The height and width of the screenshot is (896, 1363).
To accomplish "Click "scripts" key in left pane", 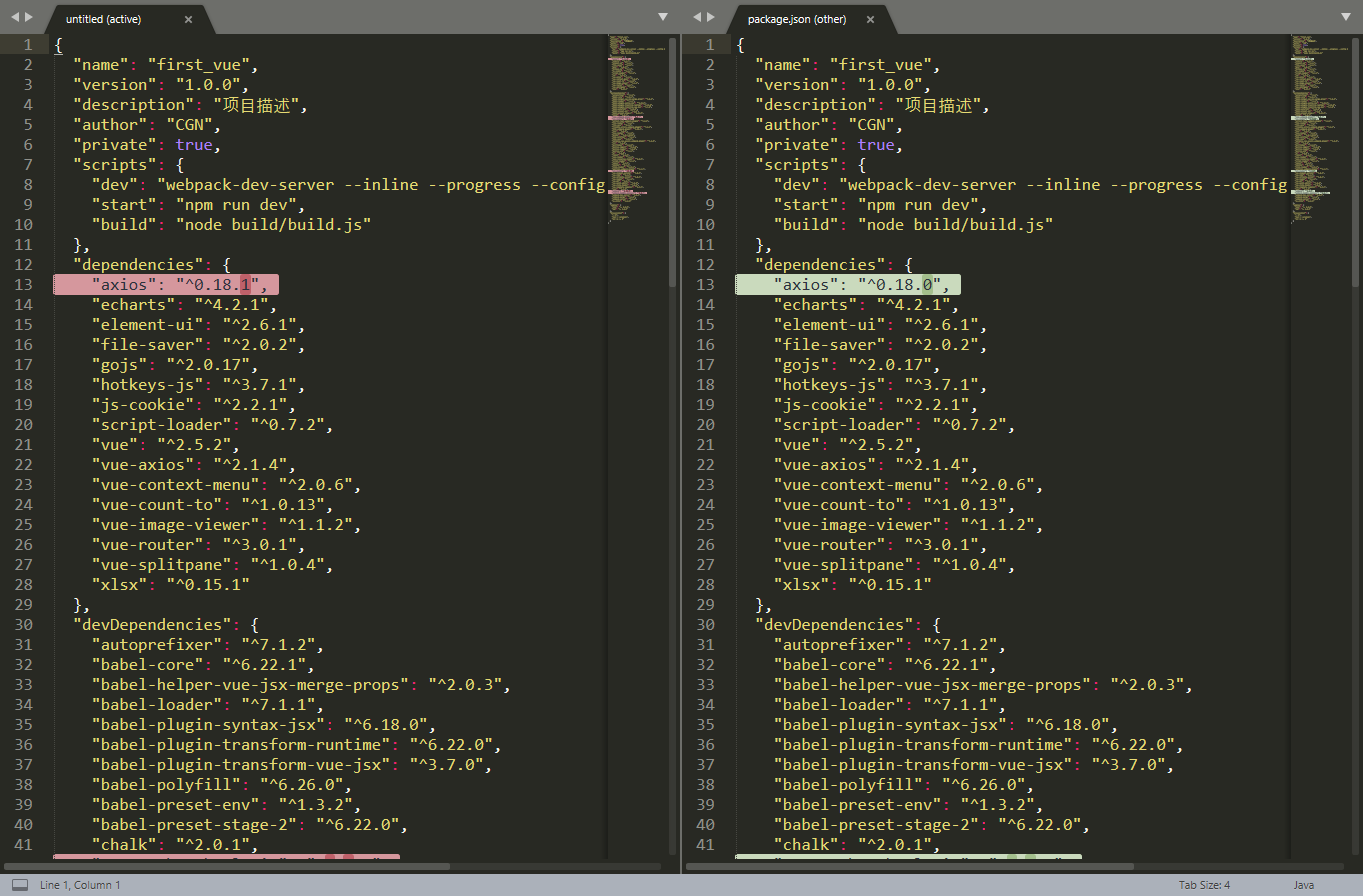I will coord(114,165).
